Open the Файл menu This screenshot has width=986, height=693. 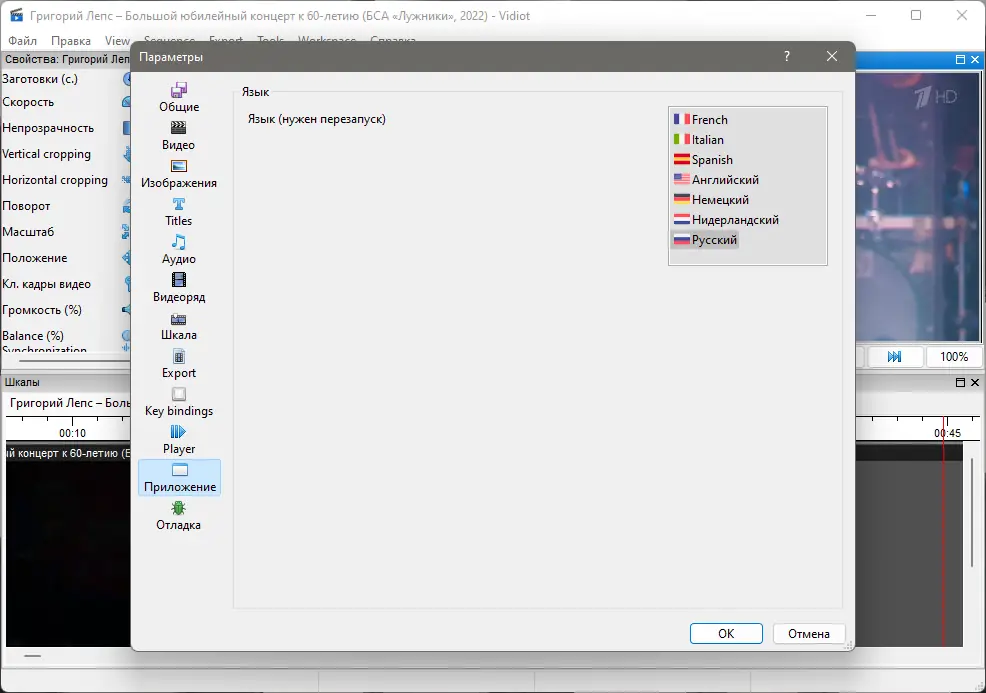click(23, 41)
